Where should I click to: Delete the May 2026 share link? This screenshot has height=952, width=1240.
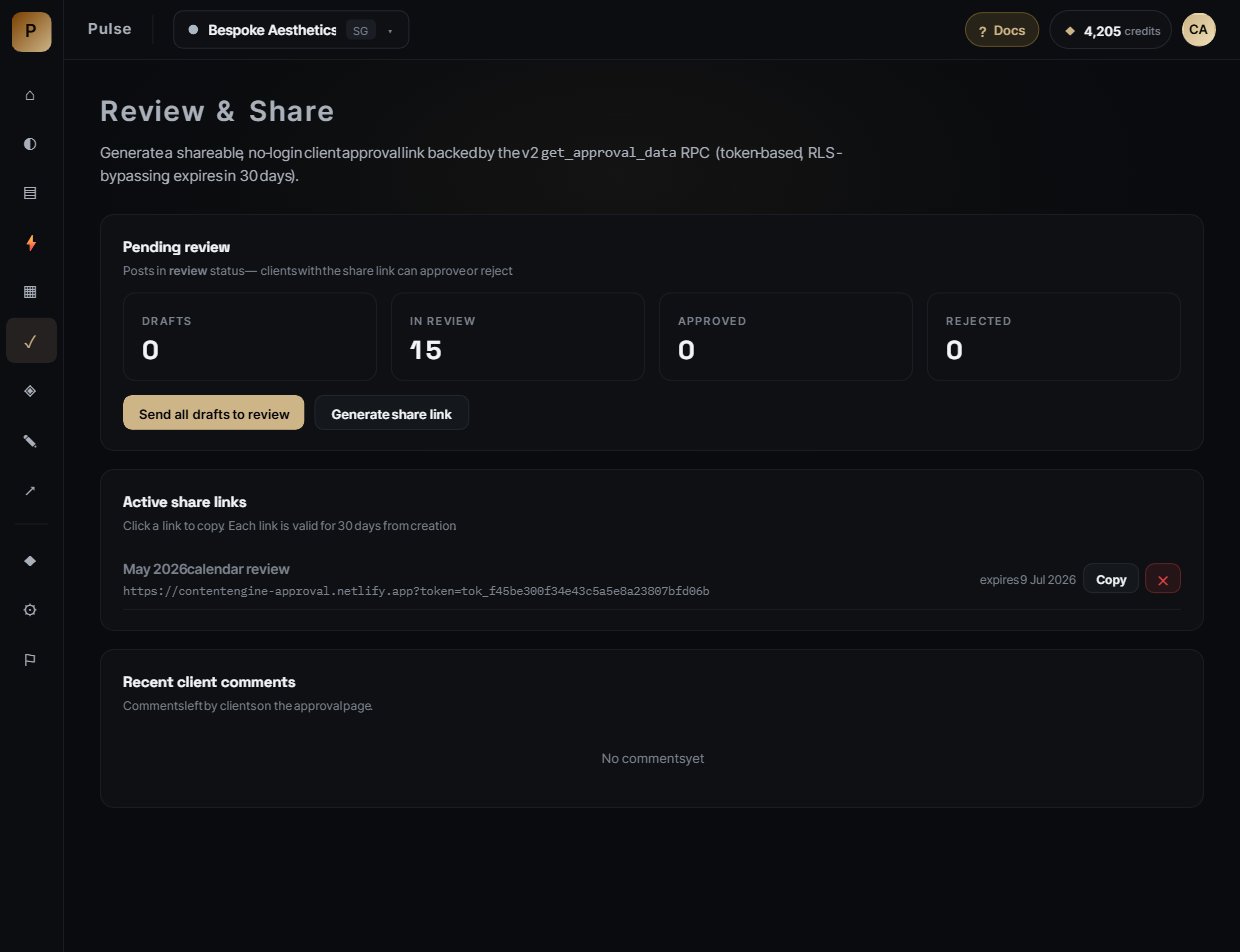pos(1163,579)
